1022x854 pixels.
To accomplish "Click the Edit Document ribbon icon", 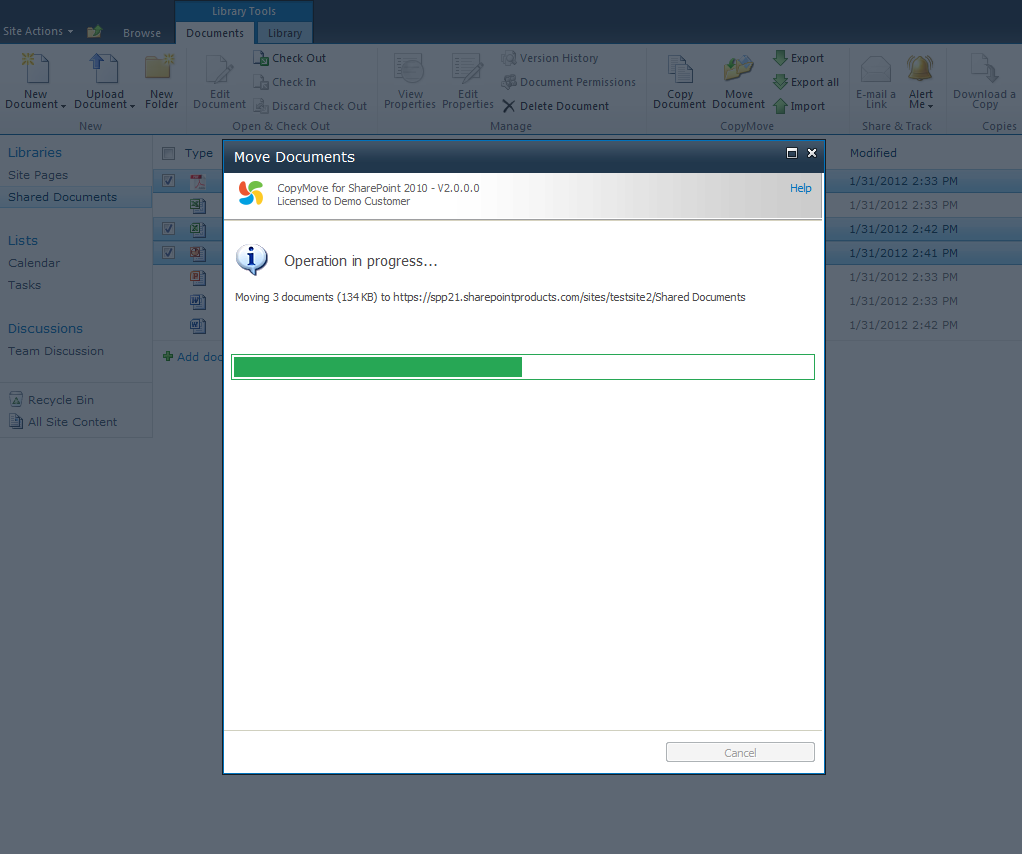I will 220,70.
